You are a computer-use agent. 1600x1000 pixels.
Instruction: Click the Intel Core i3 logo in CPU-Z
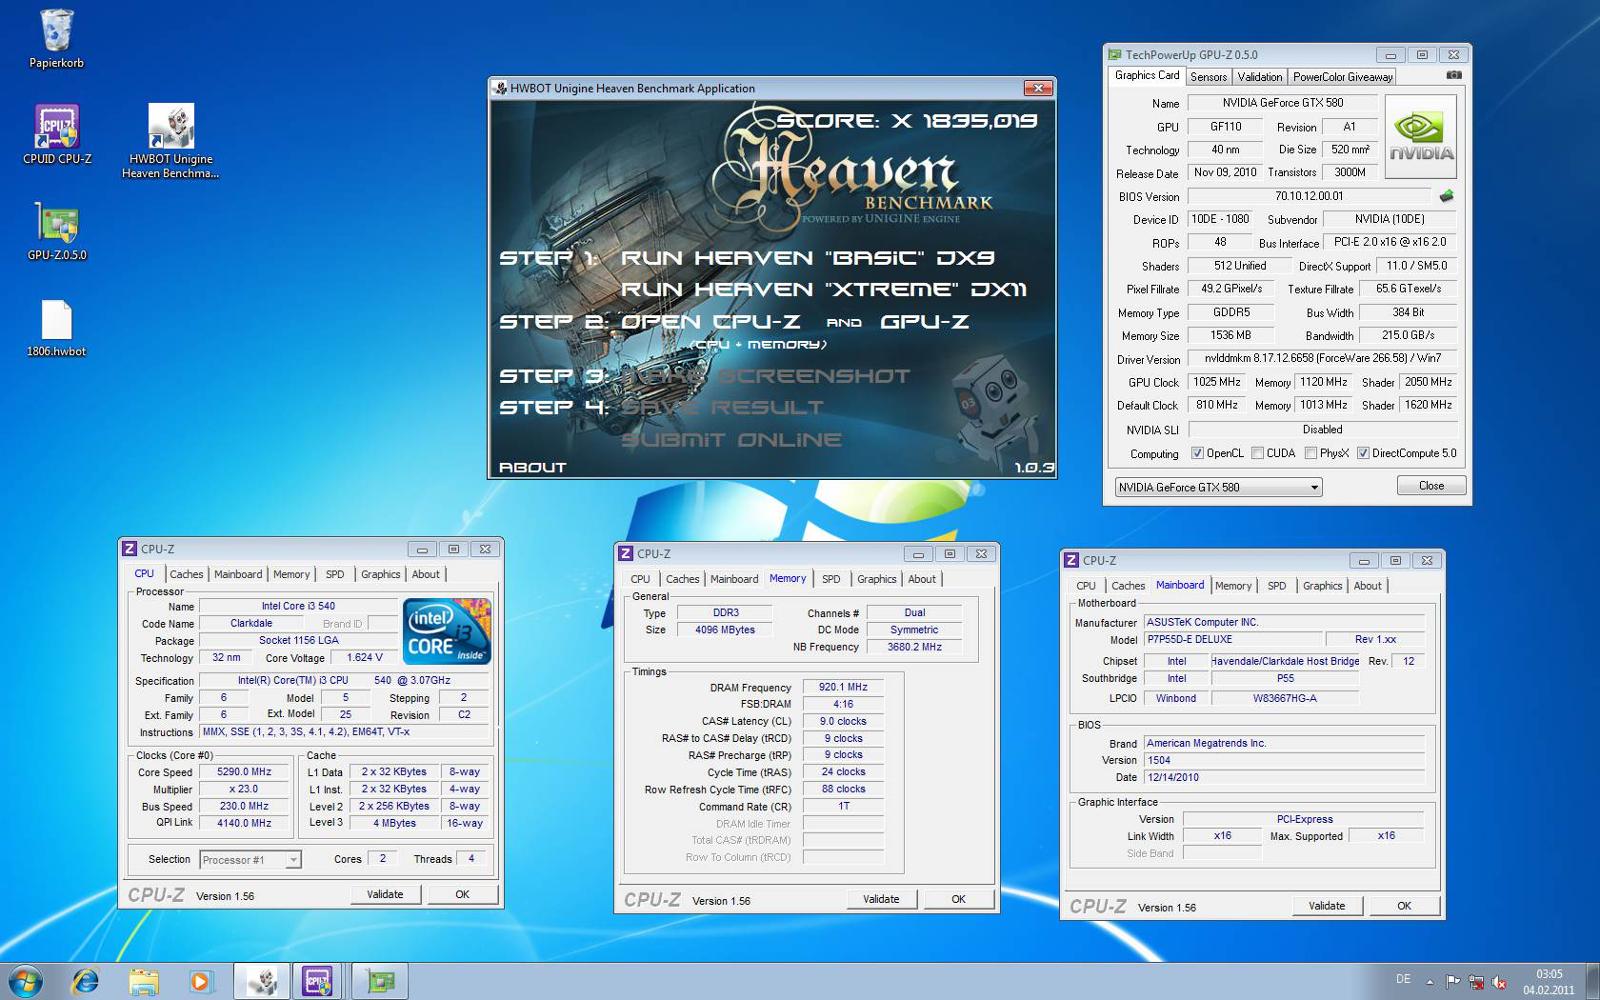446,631
